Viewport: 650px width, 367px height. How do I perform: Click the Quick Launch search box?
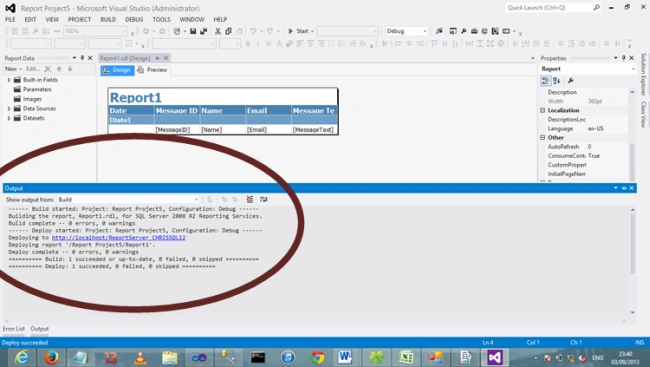(553, 8)
